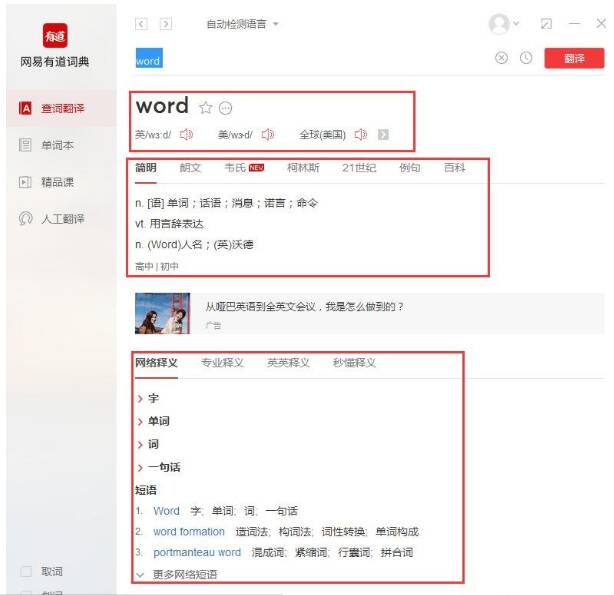Image resolution: width=614 pixels, height=595 pixels.
Task: Click the 查词翻译 red A icon
Action: (25, 108)
